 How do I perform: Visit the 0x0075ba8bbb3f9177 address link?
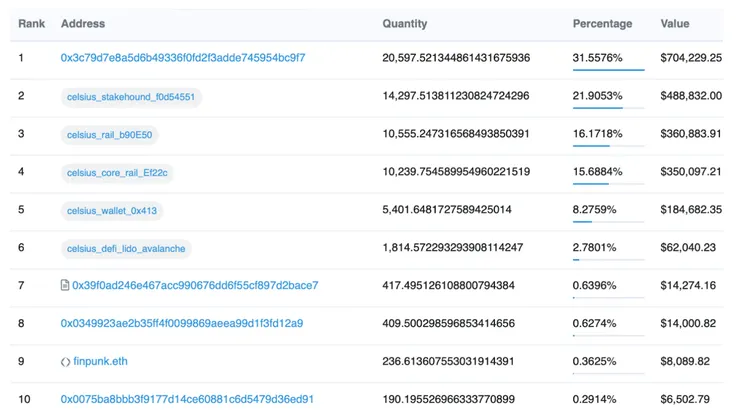(187, 400)
